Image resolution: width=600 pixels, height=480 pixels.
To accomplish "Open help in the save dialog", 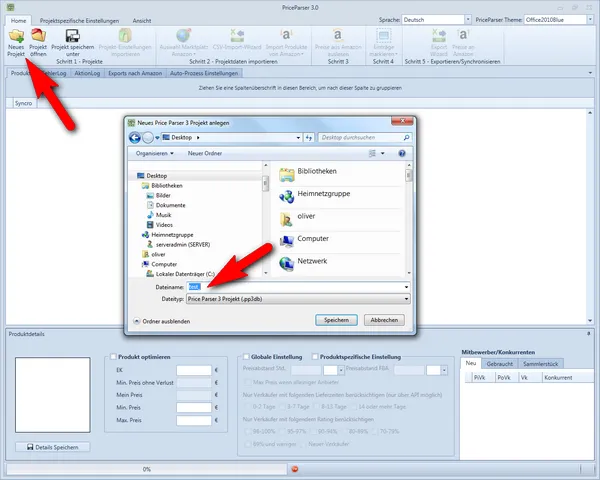I will click(402, 153).
